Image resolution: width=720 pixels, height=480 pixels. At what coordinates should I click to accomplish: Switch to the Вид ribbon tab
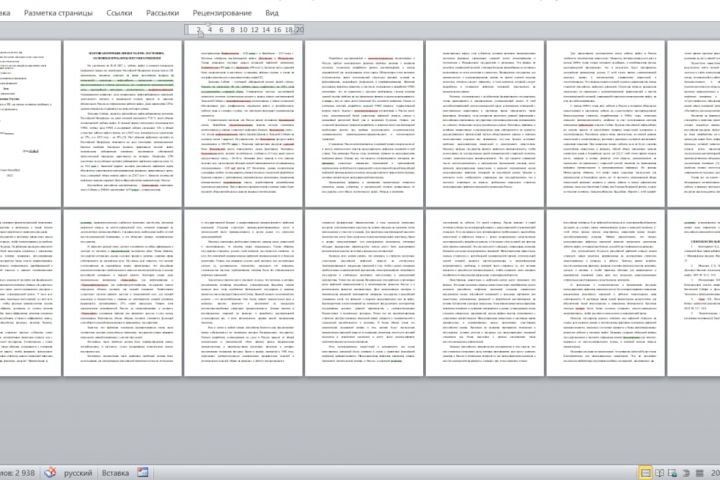tap(272, 13)
